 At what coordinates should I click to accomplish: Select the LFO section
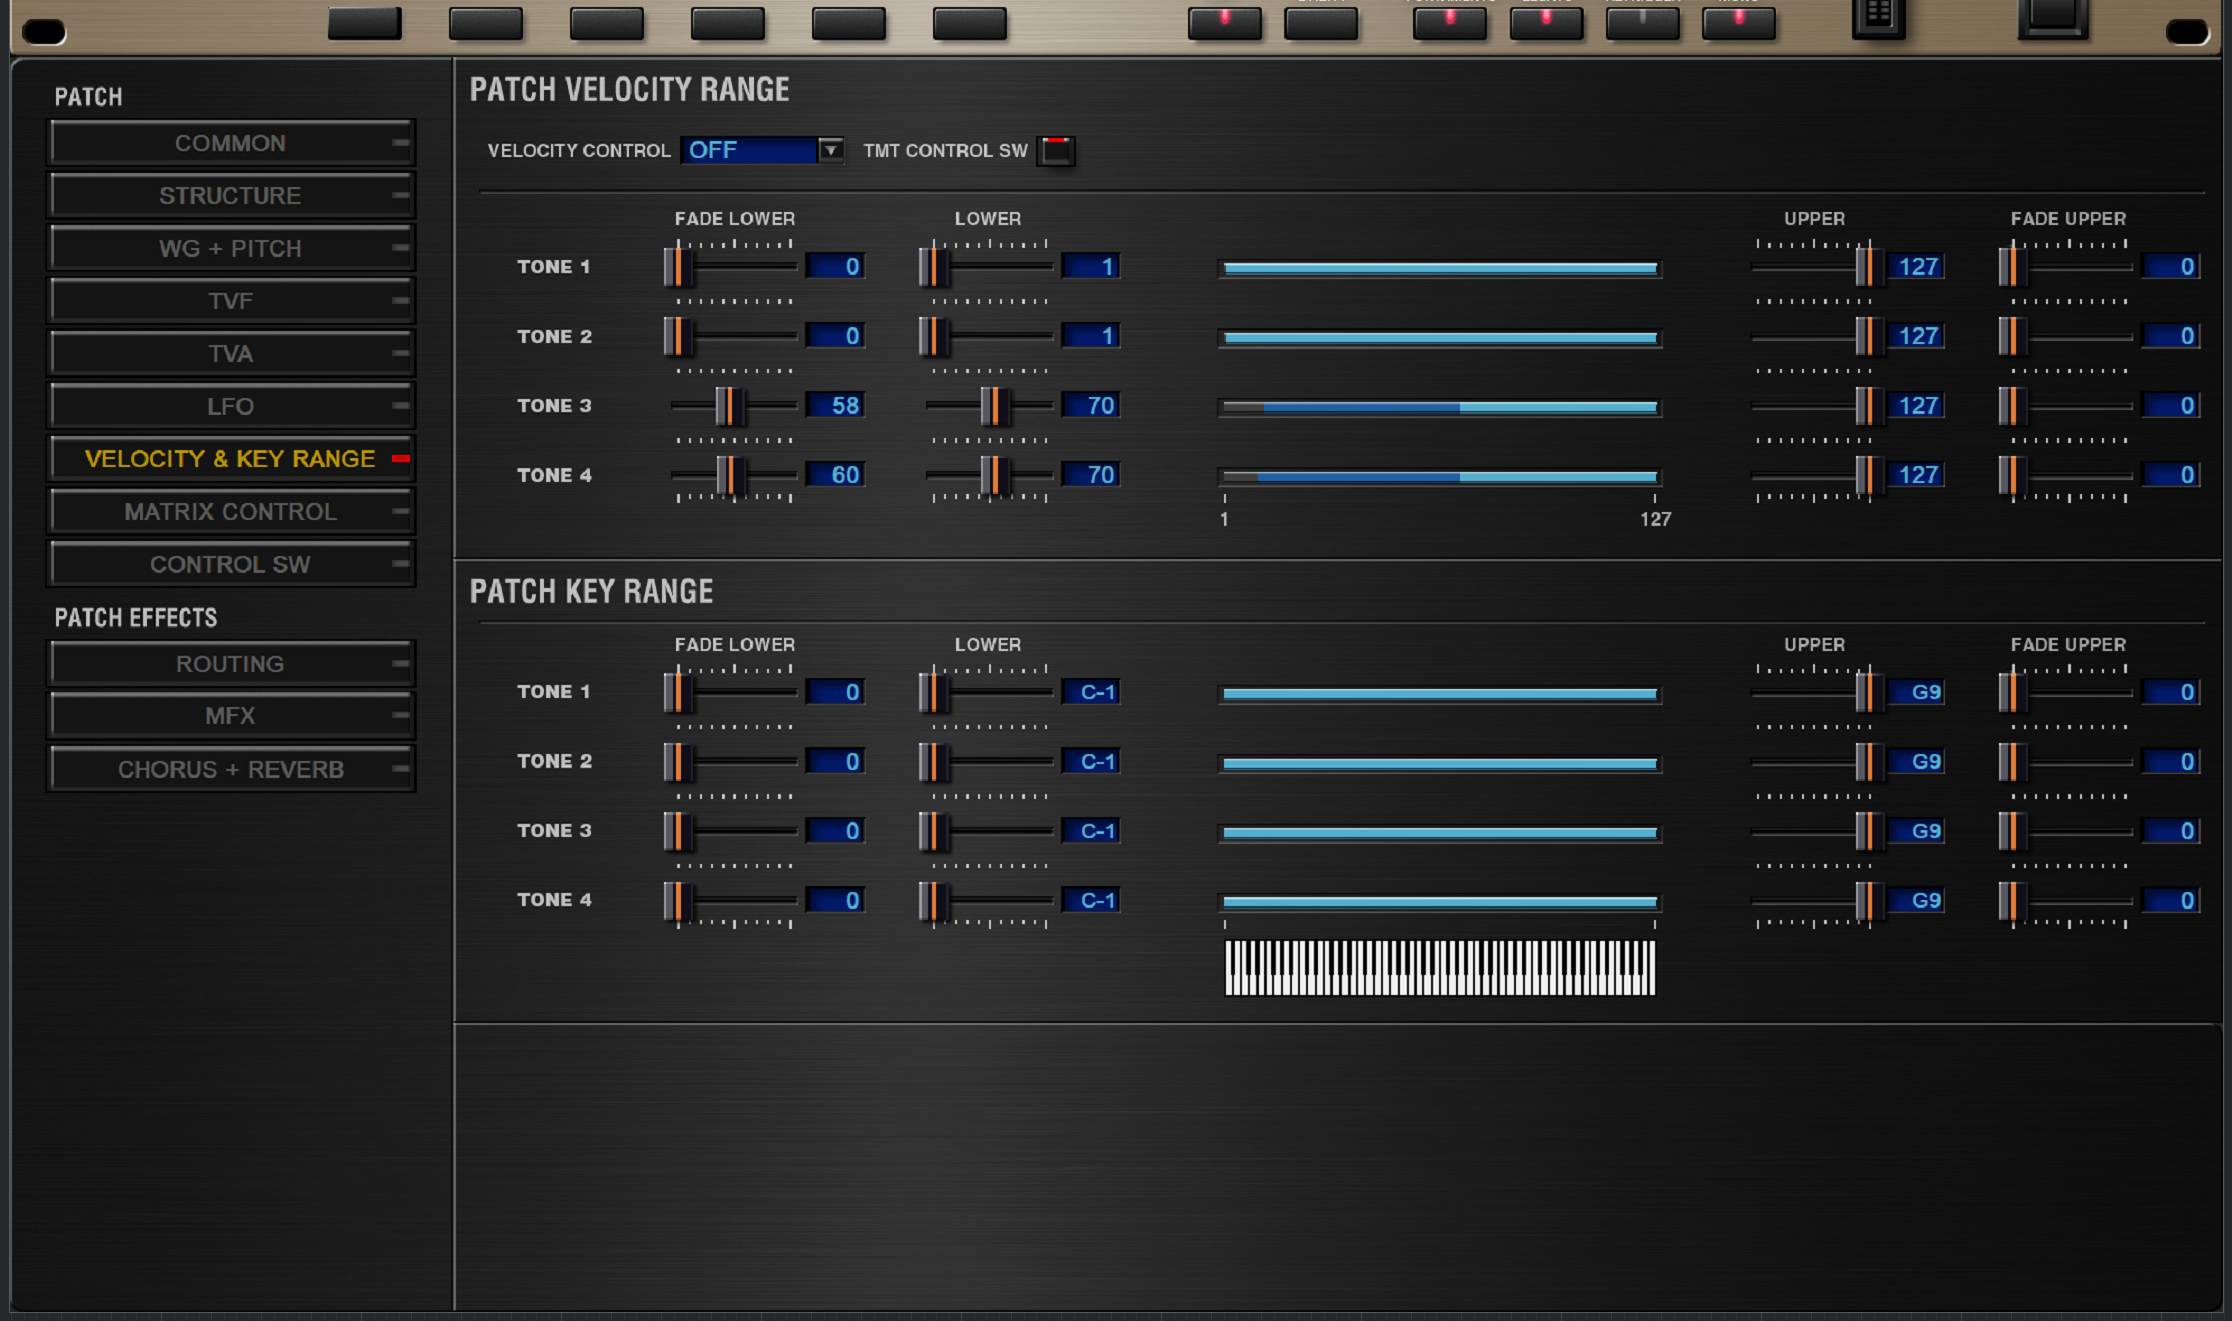tap(230, 407)
